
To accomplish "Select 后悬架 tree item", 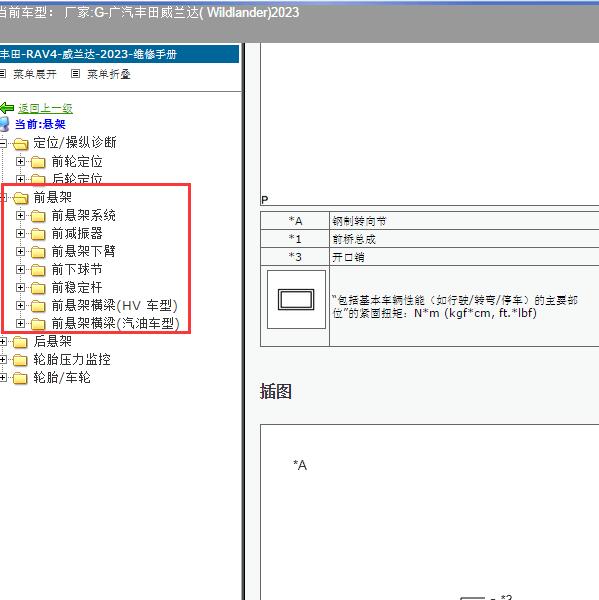I will (x=52, y=341).
